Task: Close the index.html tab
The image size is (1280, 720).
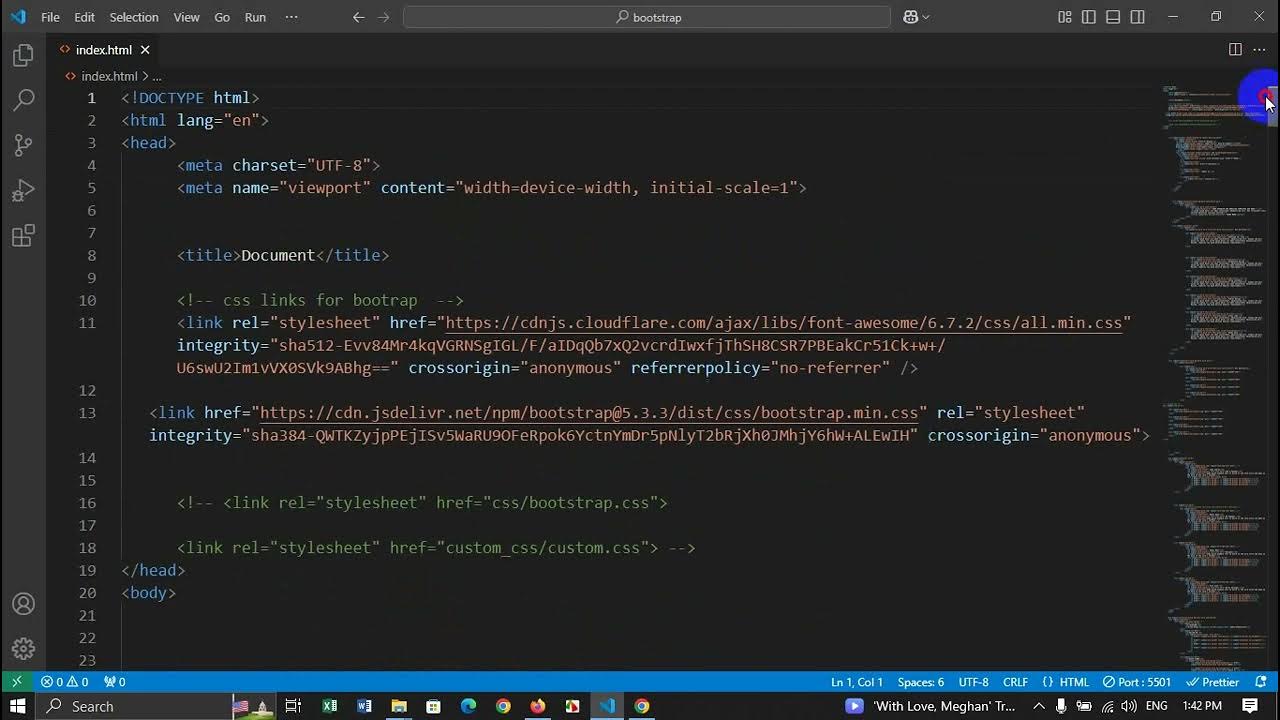Action: tap(145, 50)
